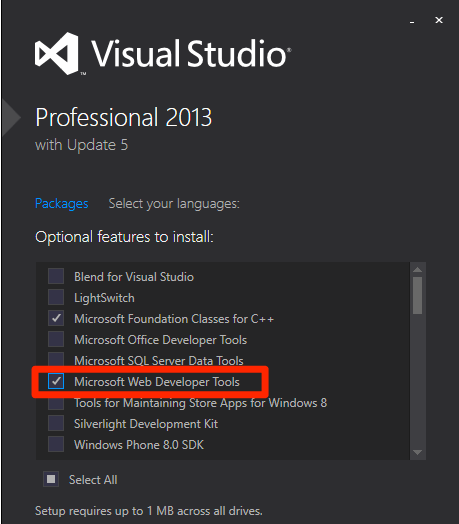This screenshot has width=459, height=524.
Task: Close the Visual Studio setup window
Action: 439,20
